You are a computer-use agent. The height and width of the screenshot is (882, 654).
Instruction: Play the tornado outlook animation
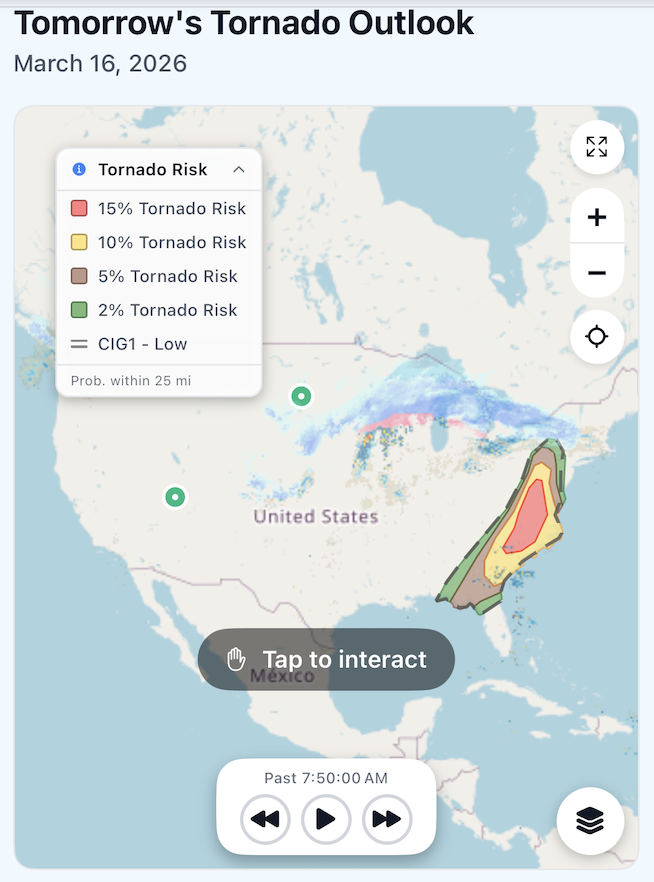[x=325, y=818]
